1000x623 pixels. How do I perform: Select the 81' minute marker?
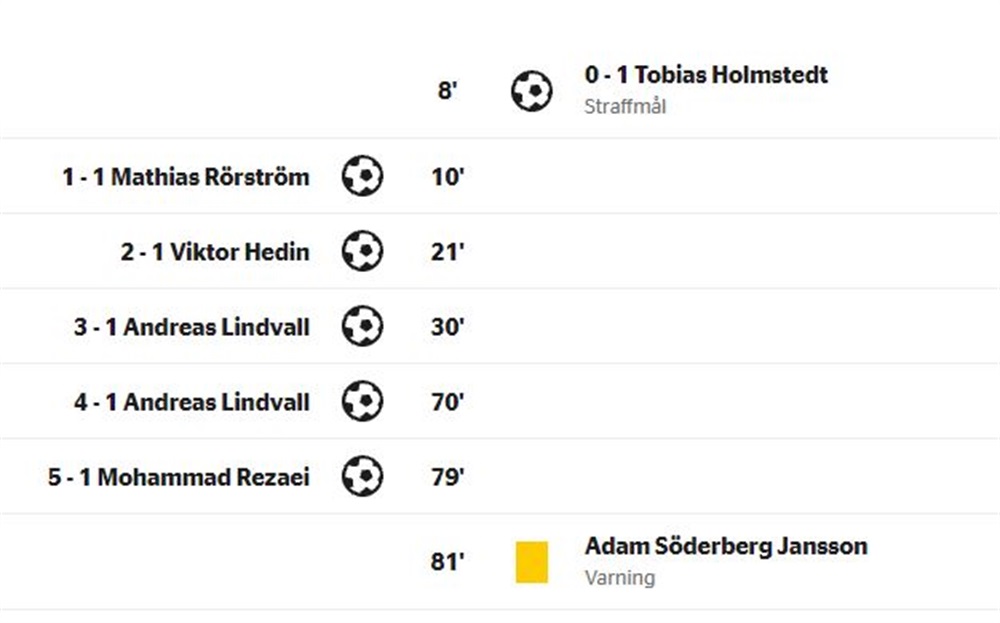(x=448, y=562)
